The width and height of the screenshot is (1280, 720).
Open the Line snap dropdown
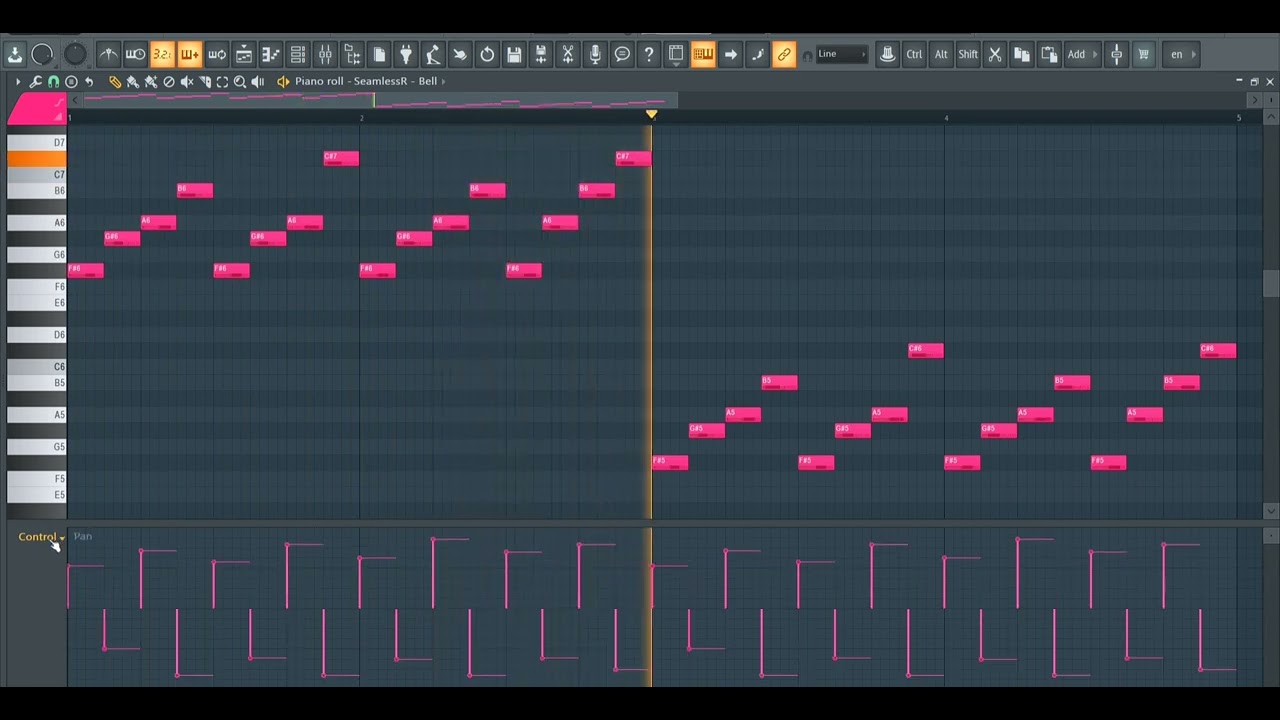[x=842, y=54]
